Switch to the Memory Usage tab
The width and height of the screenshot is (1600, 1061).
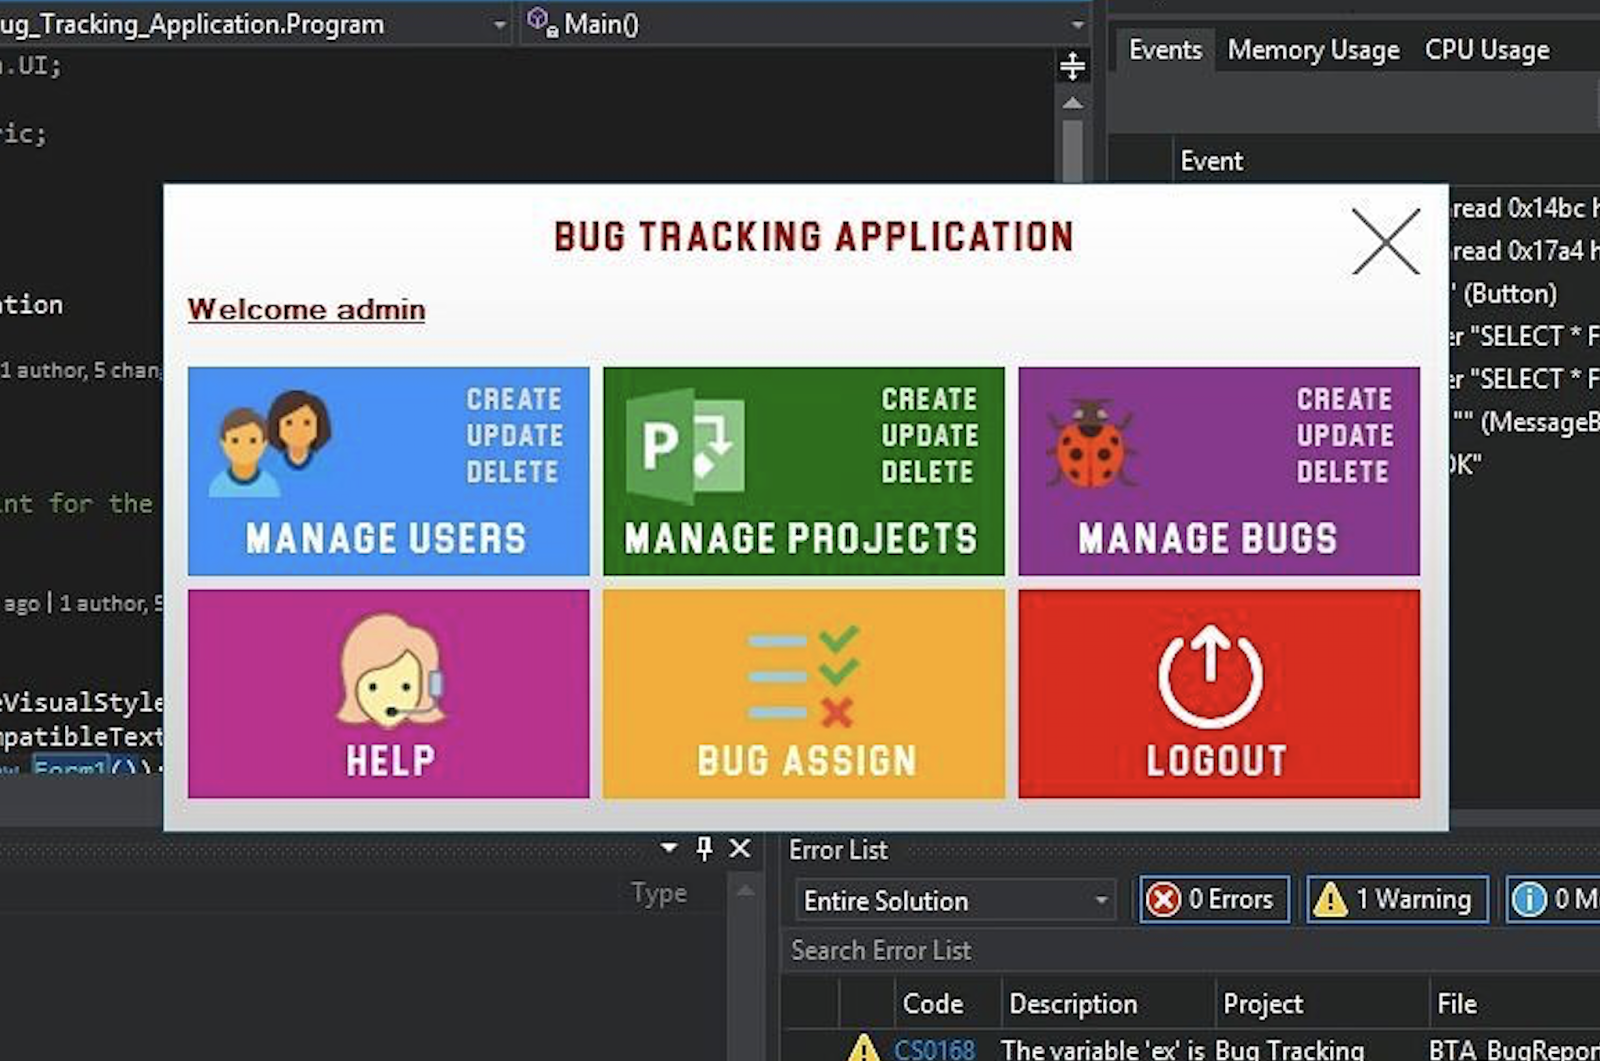tap(1313, 49)
